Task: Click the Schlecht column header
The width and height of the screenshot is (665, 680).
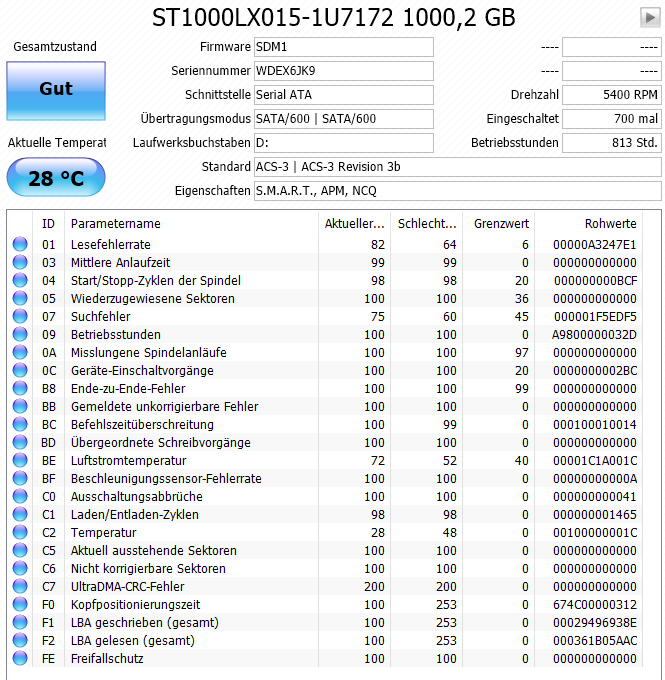Action: point(427,224)
